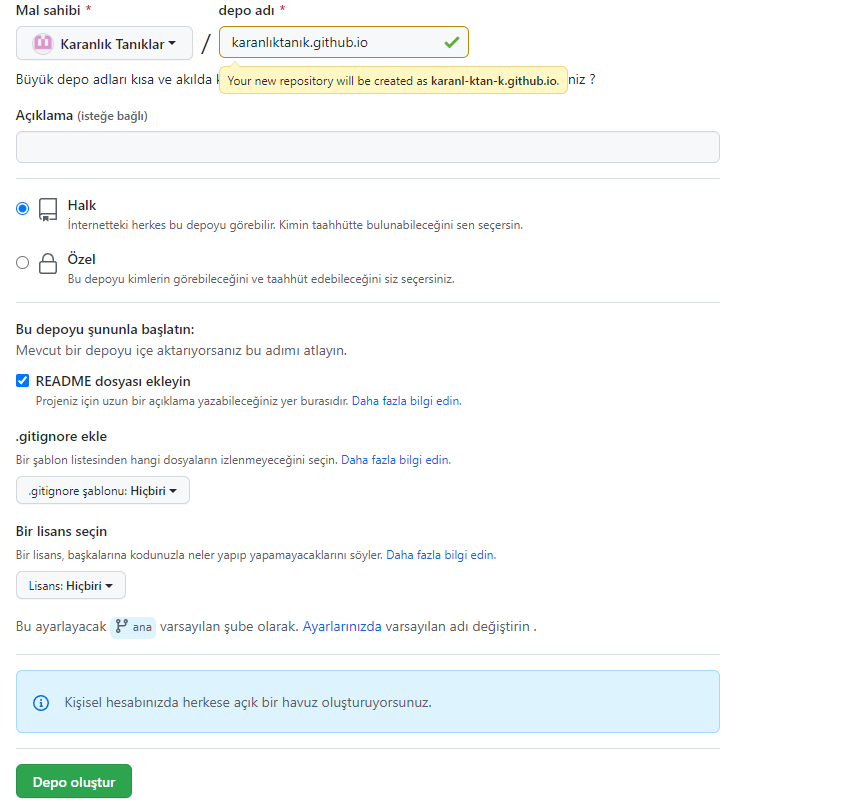
Task: Click the green checkmark in name field
Action: pos(452,42)
